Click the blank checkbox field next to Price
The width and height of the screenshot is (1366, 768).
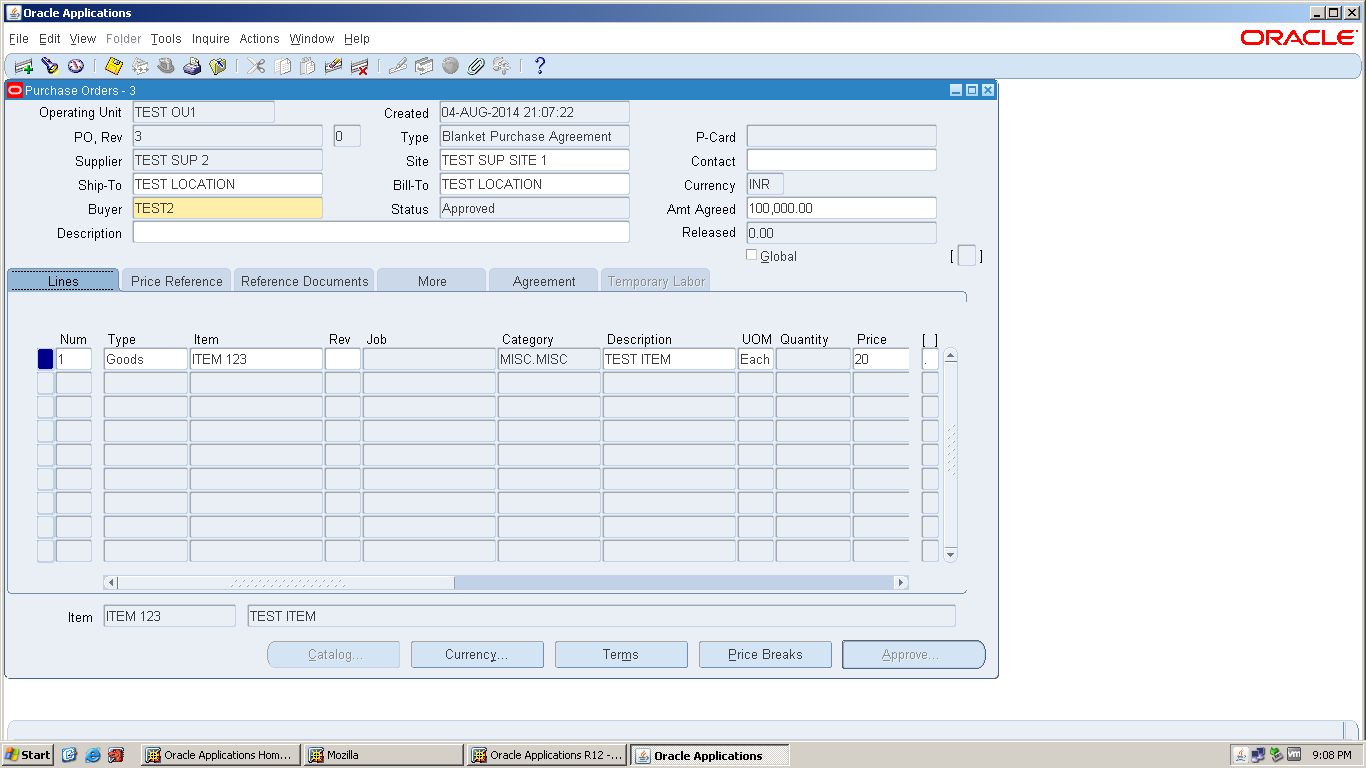click(928, 358)
